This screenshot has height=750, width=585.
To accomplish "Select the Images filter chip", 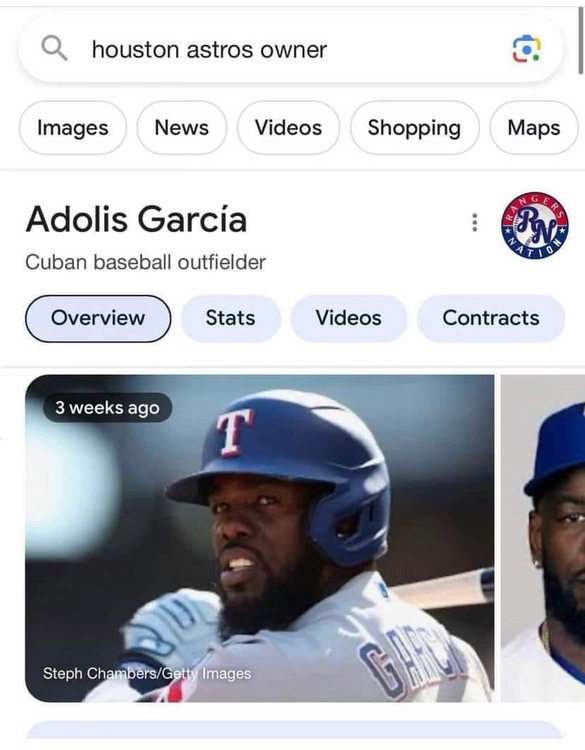I will [73, 128].
